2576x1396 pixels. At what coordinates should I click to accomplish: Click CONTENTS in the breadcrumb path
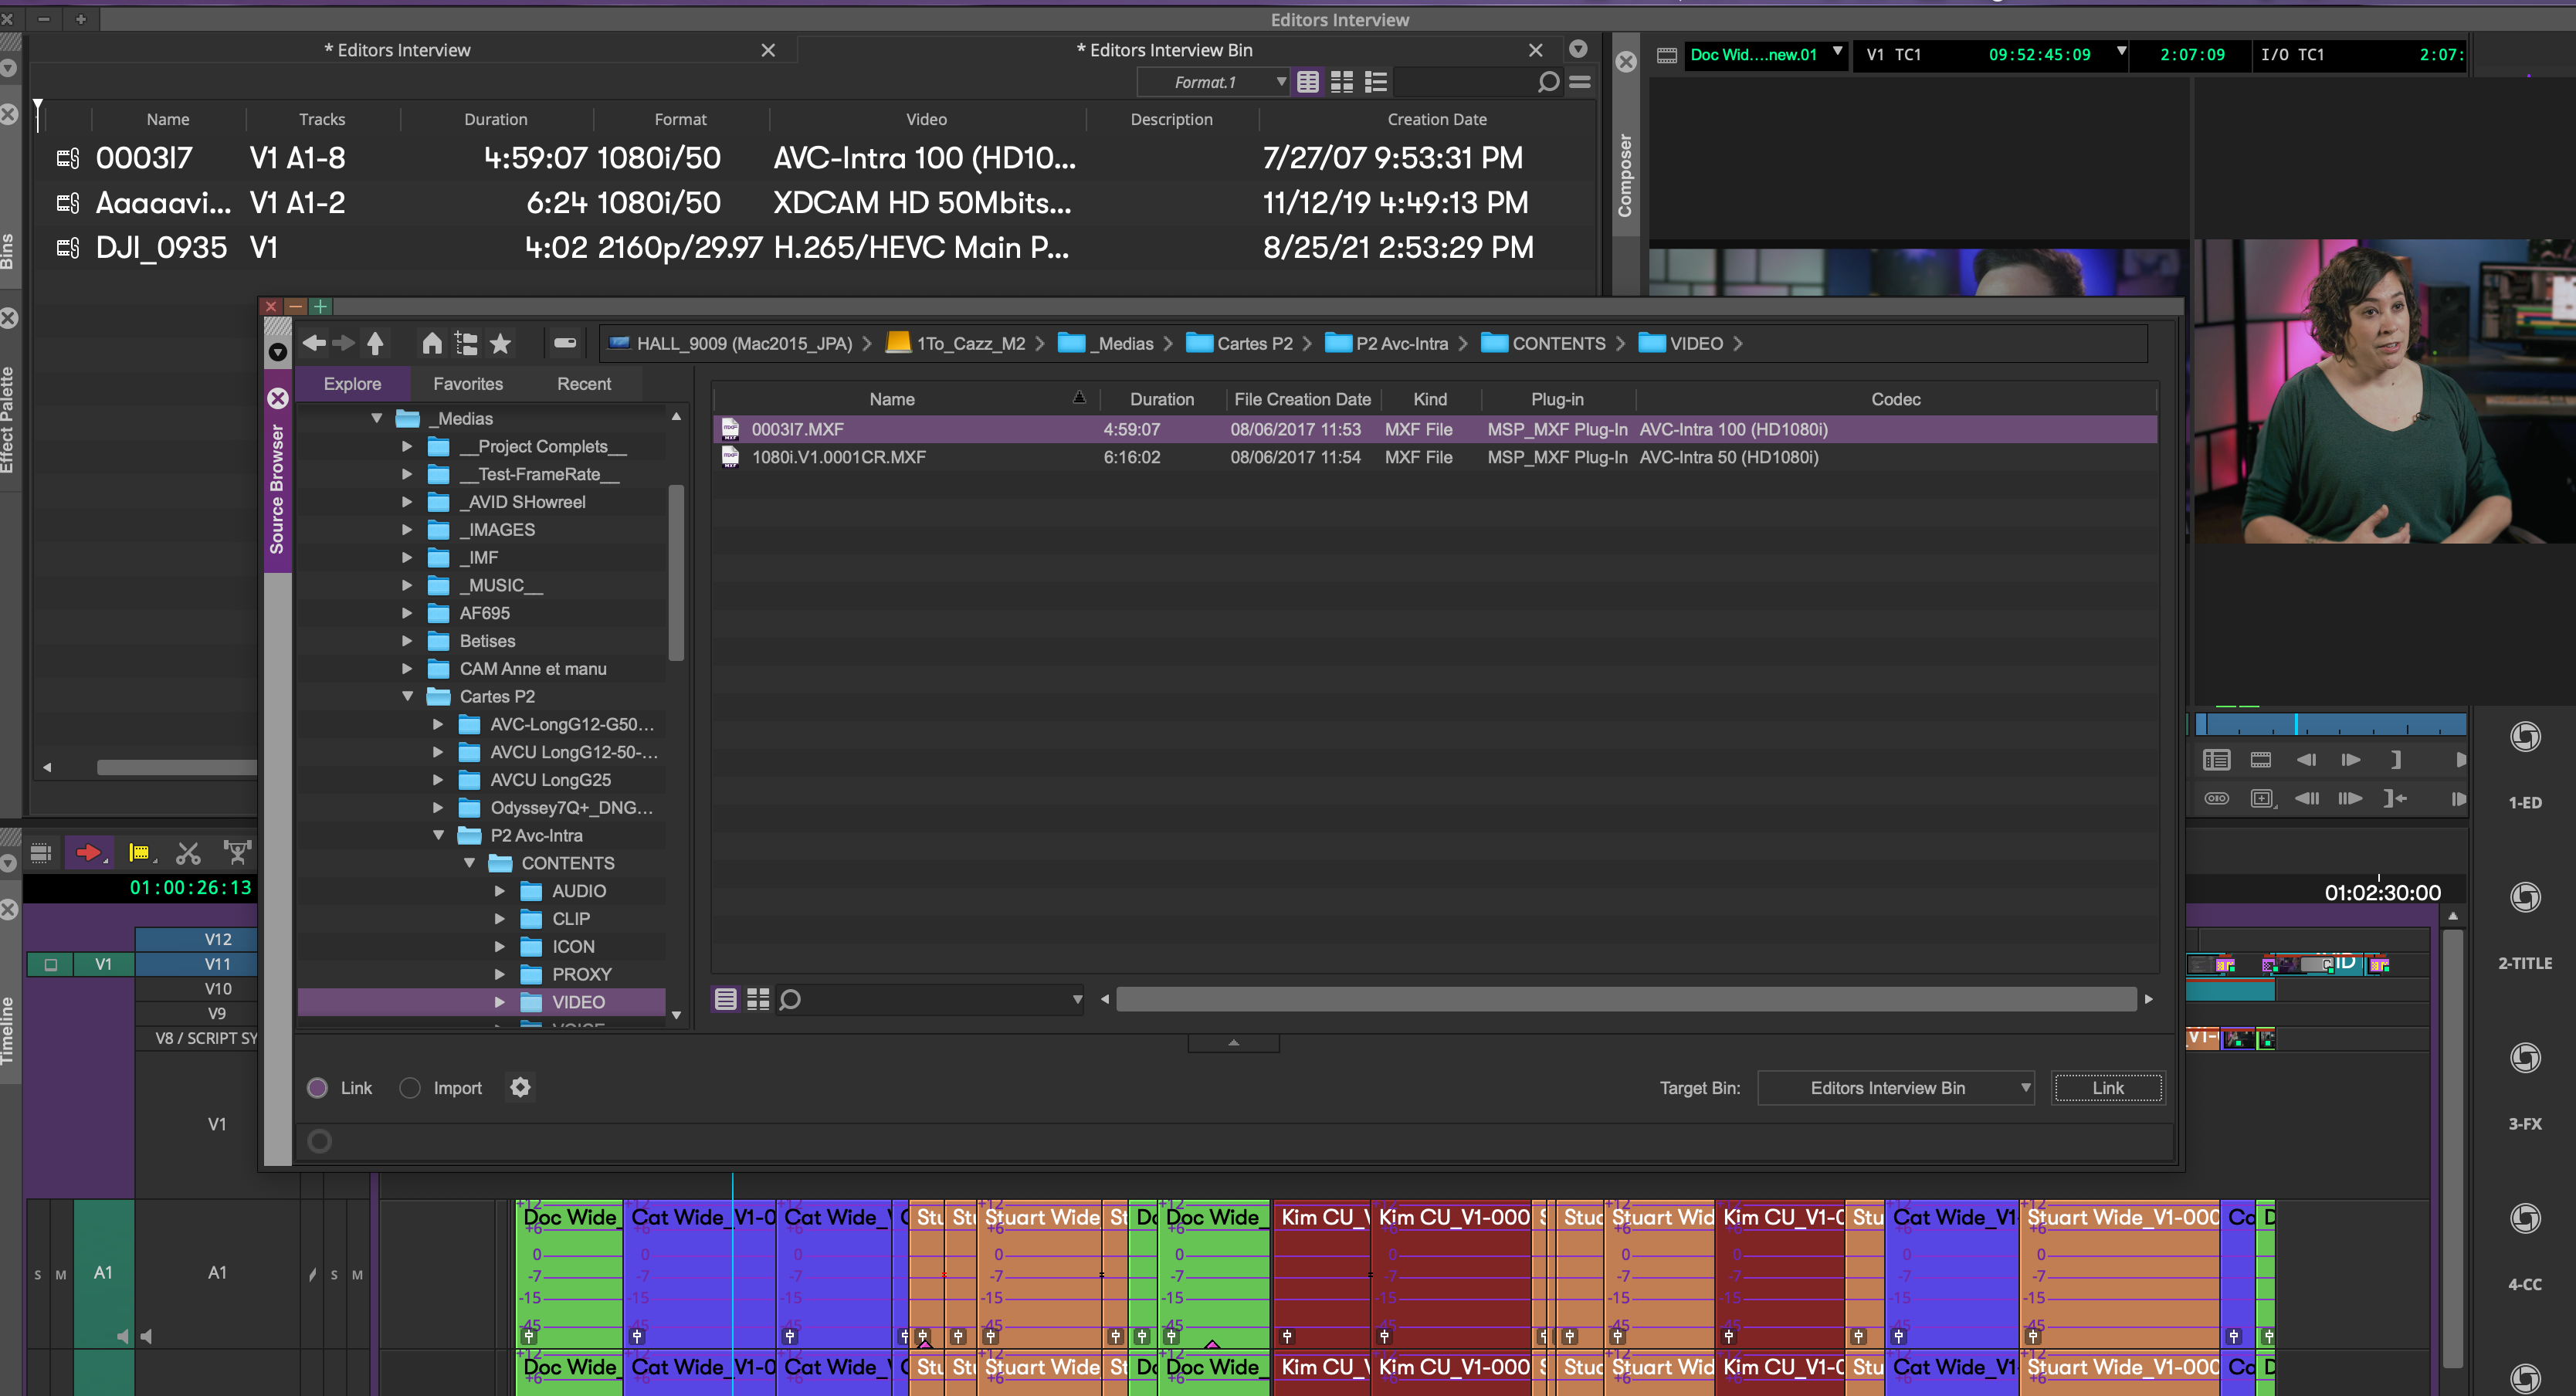1557,344
